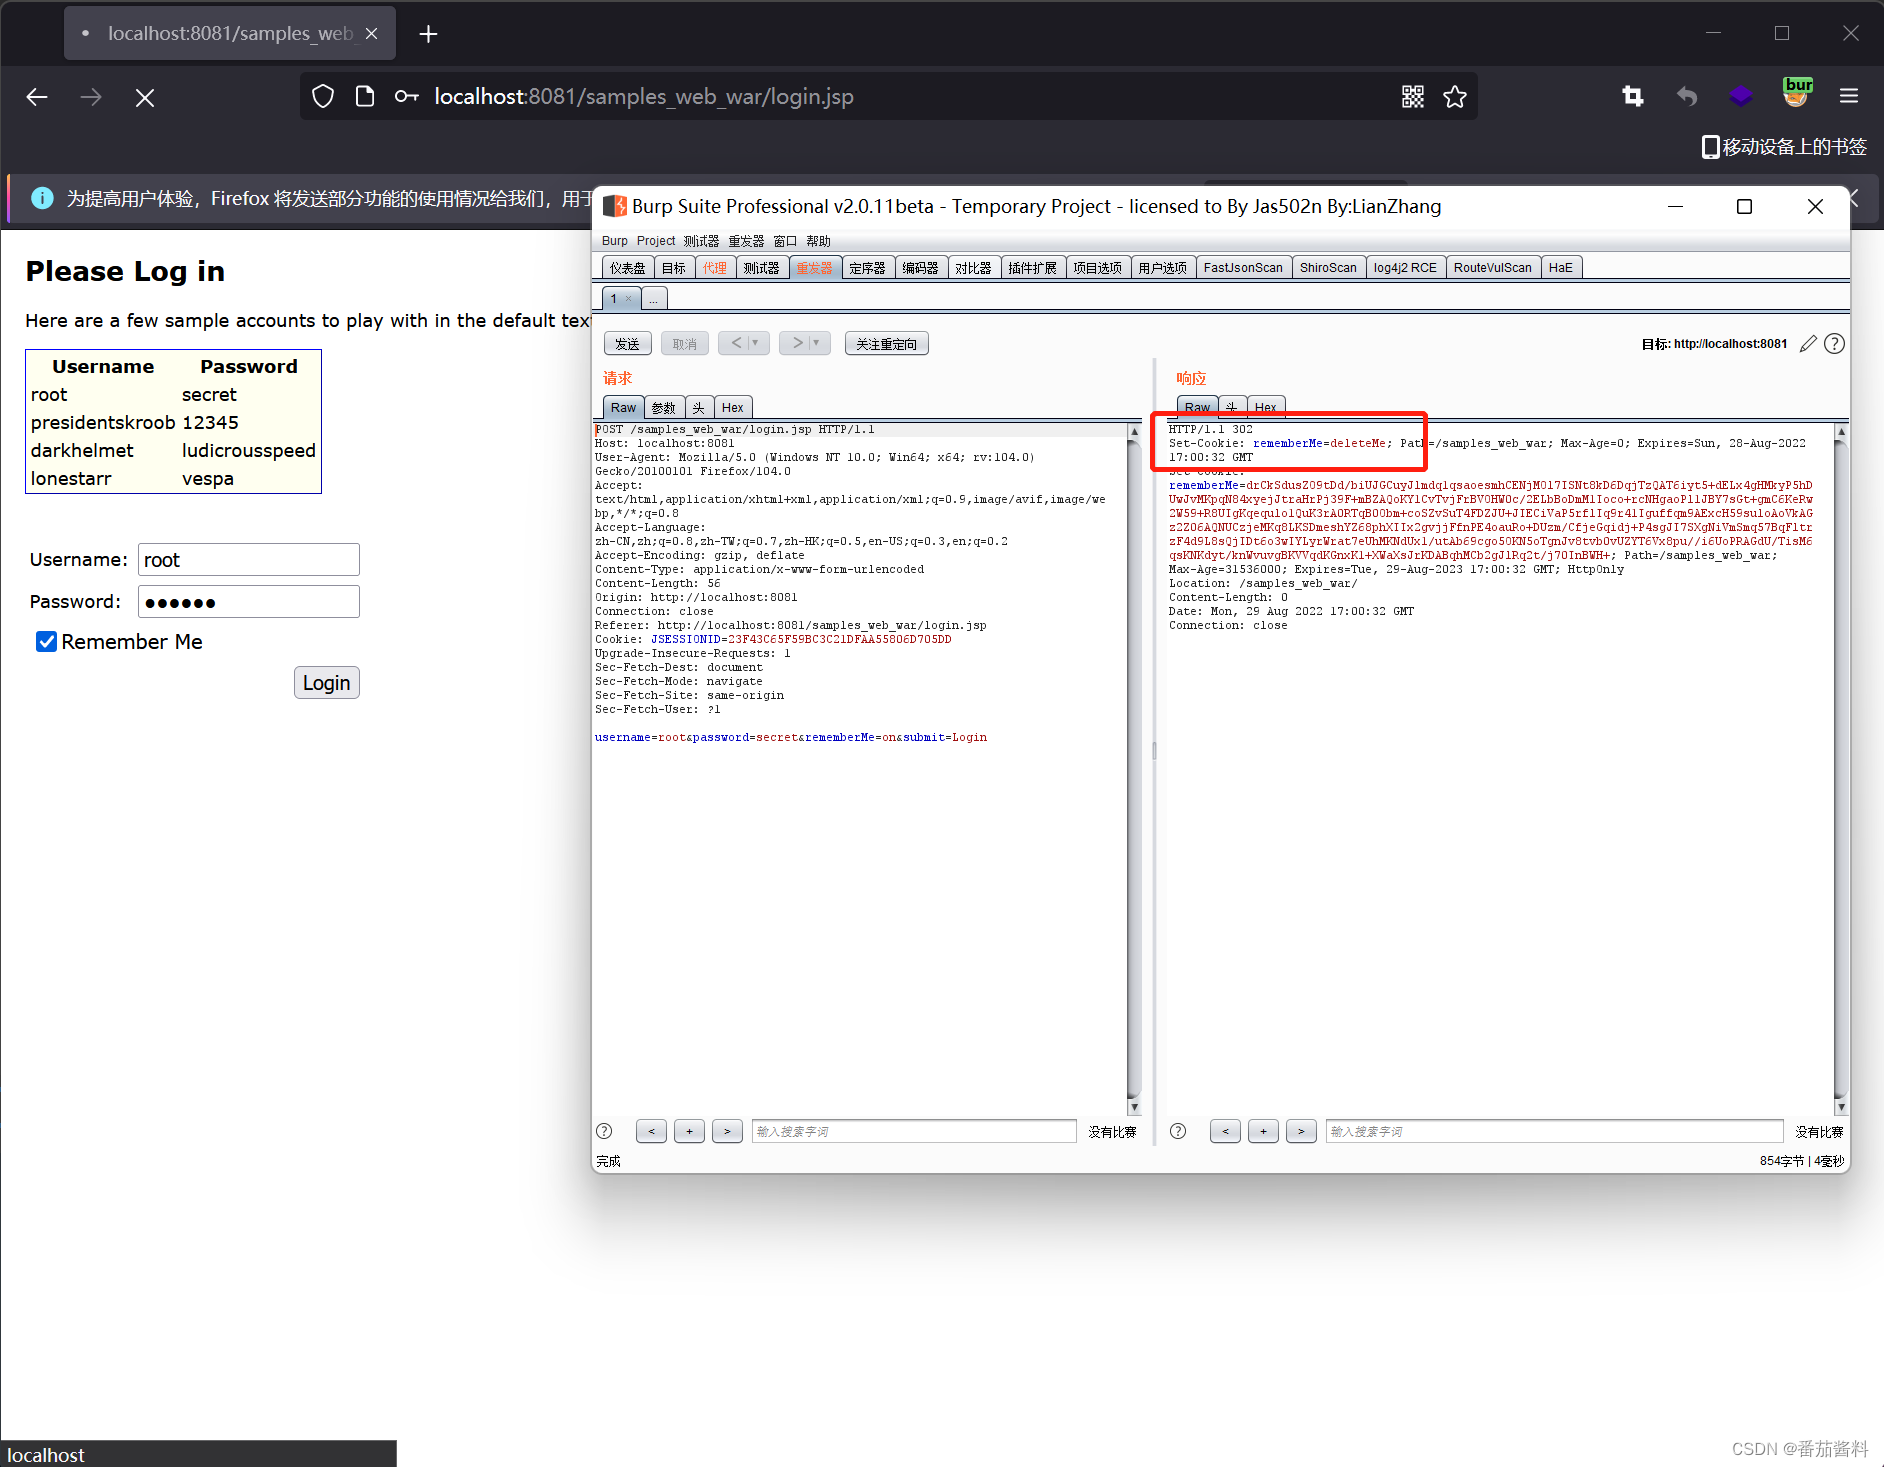Open the RouteVulScan tab
Screen dimensions: 1884x1467
tap(1493, 268)
